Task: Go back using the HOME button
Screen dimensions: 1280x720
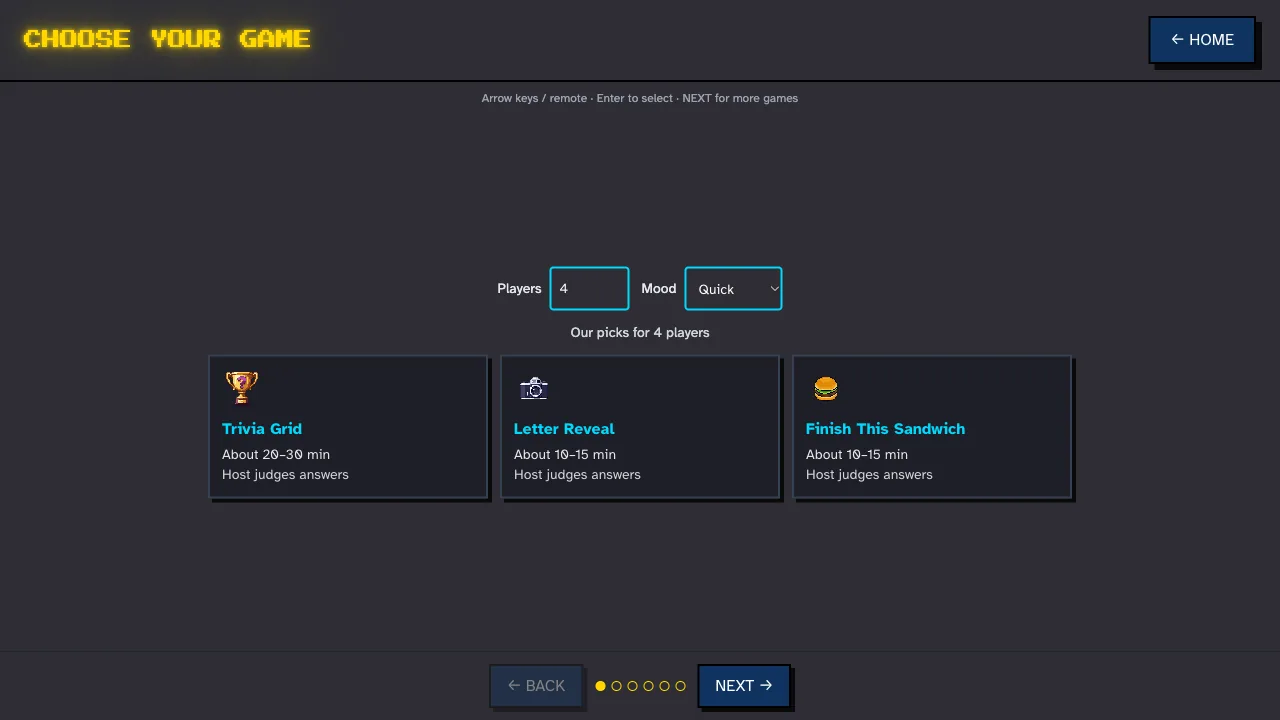Action: tap(1202, 40)
